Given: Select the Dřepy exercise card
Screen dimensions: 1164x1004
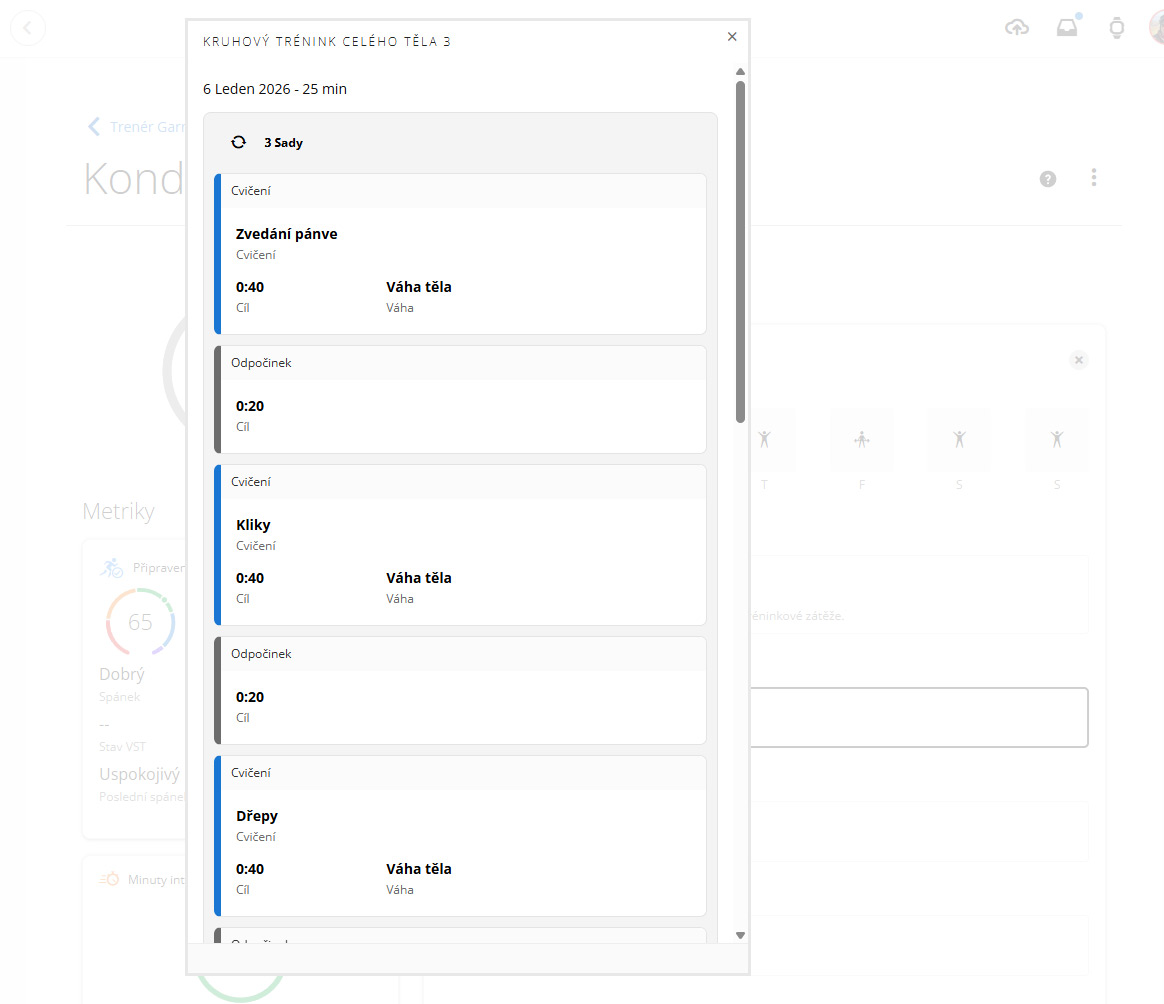Looking at the screenshot, I should (x=460, y=836).
